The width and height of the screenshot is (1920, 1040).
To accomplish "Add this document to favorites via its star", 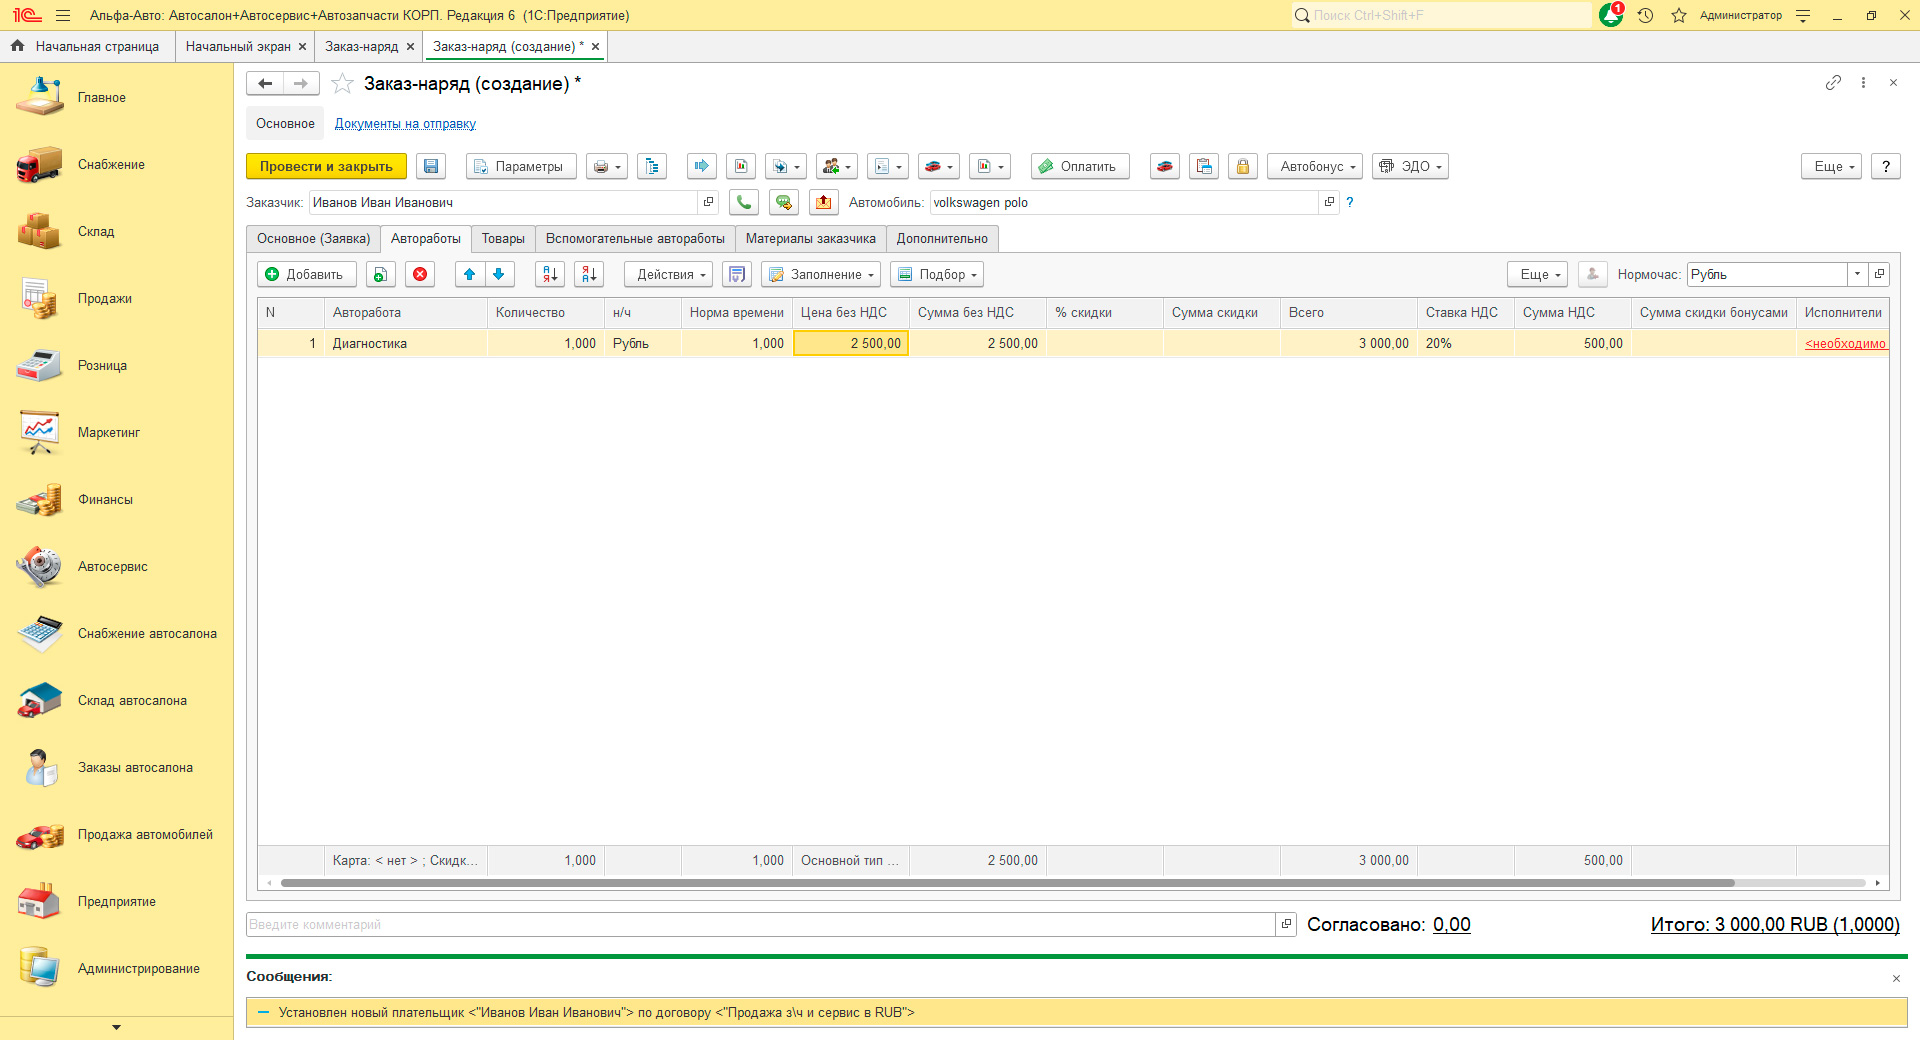I will [342, 84].
